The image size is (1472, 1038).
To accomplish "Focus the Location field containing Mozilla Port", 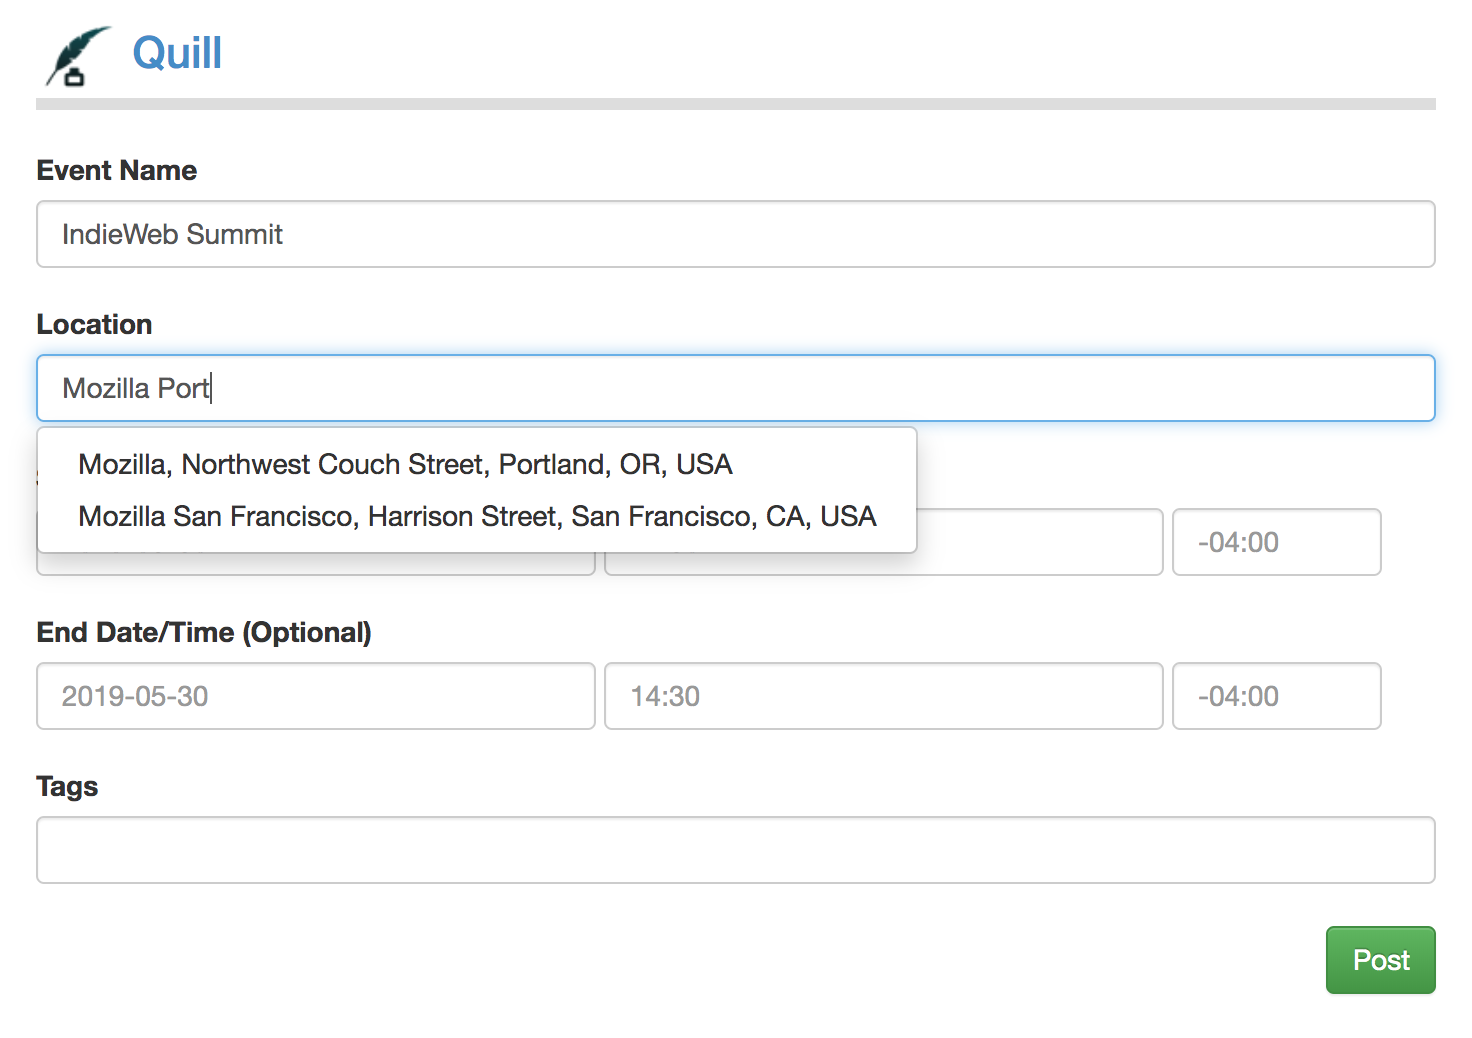I will [x=736, y=388].
